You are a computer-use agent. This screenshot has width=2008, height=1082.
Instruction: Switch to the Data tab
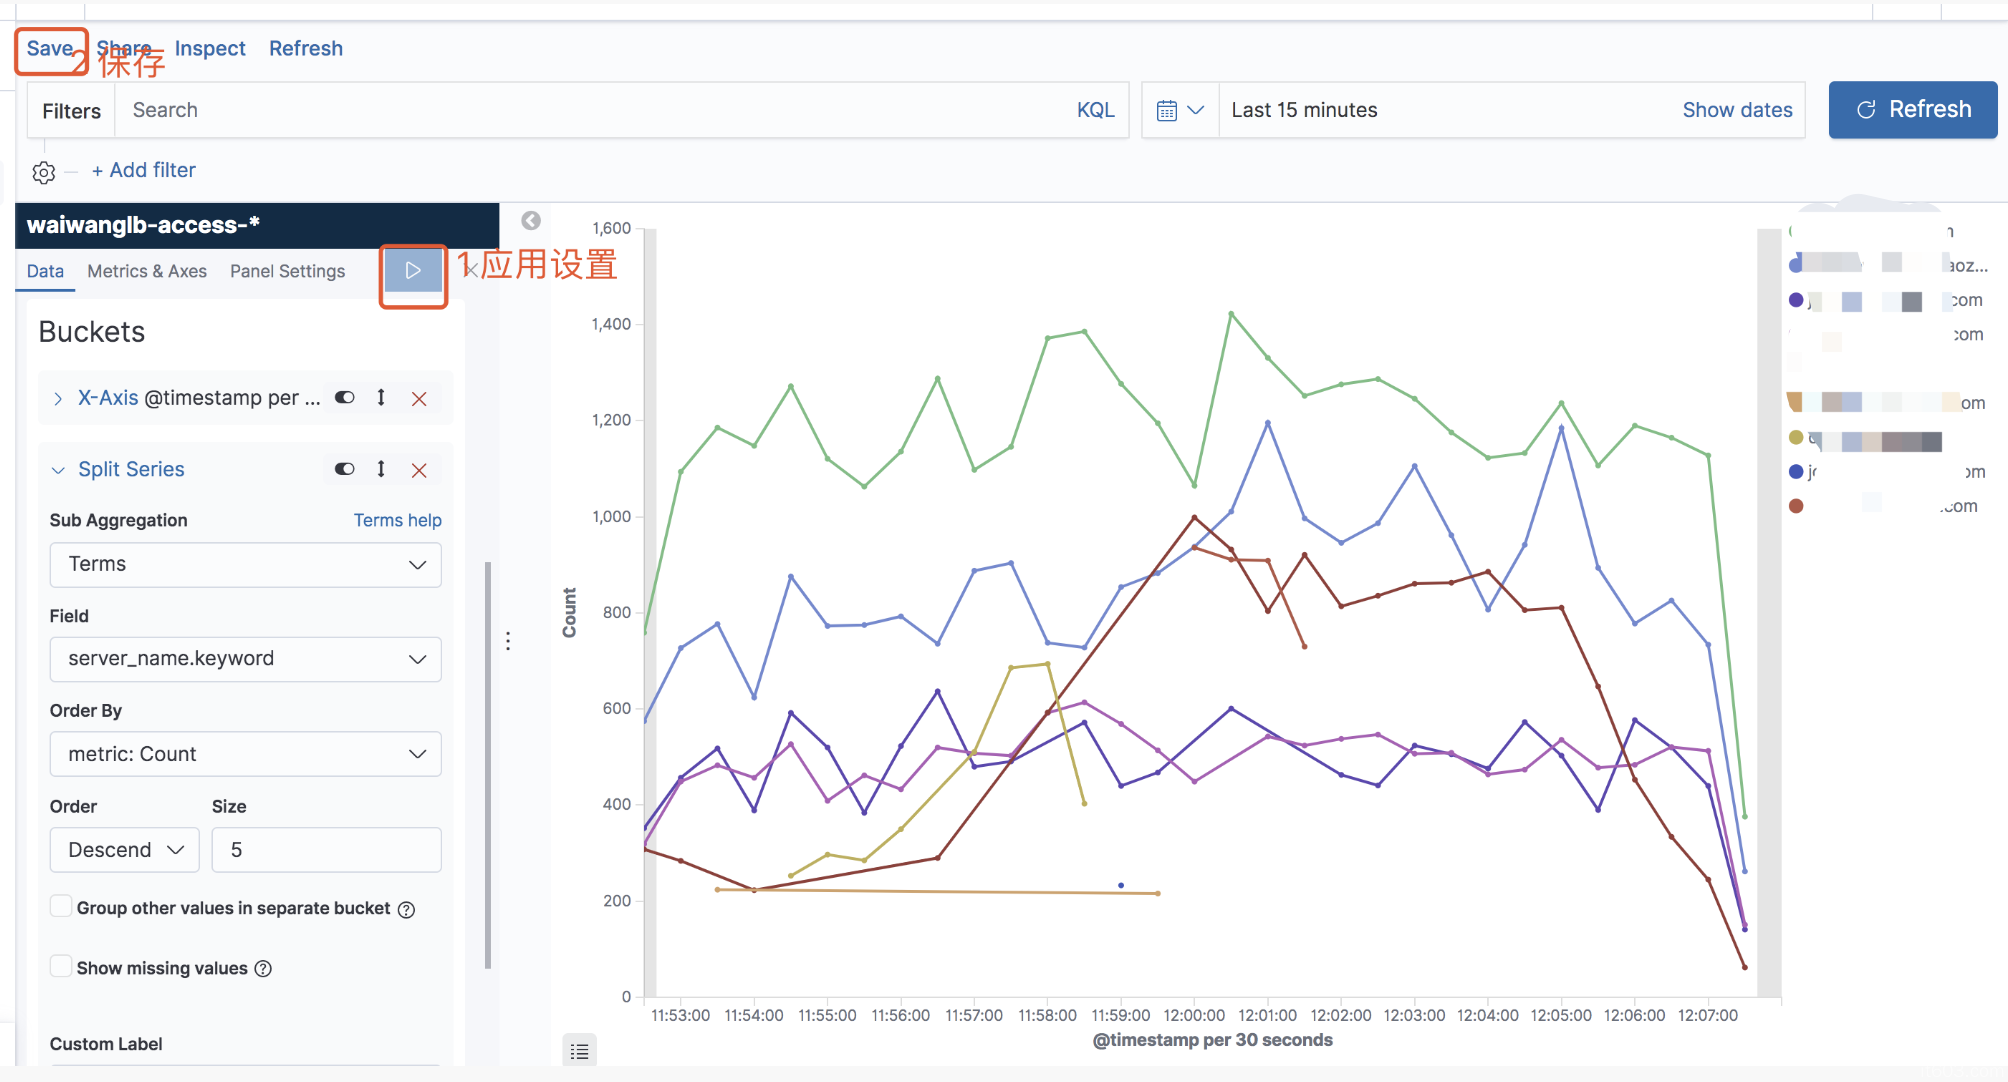tap(45, 271)
